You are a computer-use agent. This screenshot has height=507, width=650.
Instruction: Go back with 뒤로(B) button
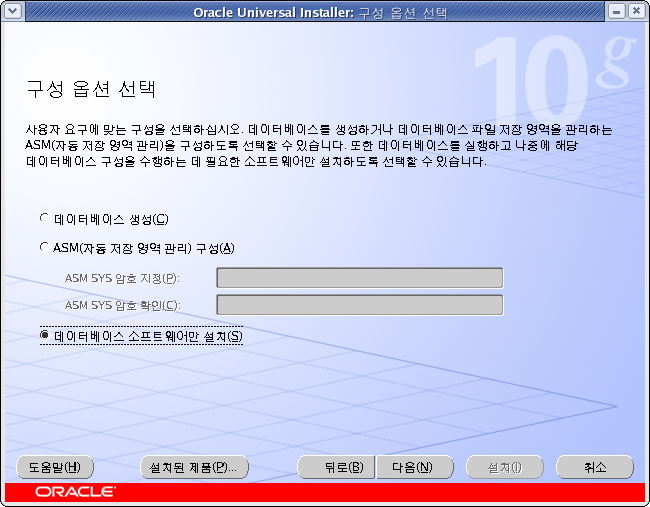(336, 468)
